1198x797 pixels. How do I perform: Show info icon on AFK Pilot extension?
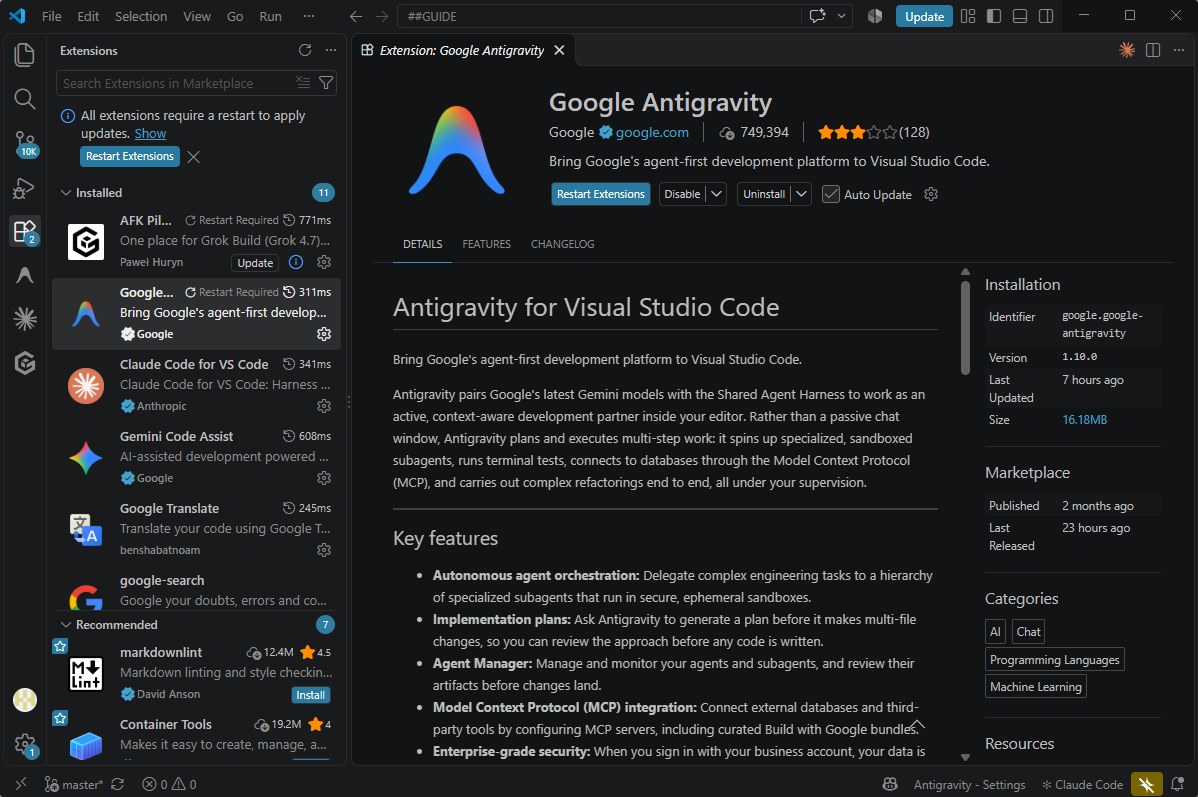tap(296, 262)
